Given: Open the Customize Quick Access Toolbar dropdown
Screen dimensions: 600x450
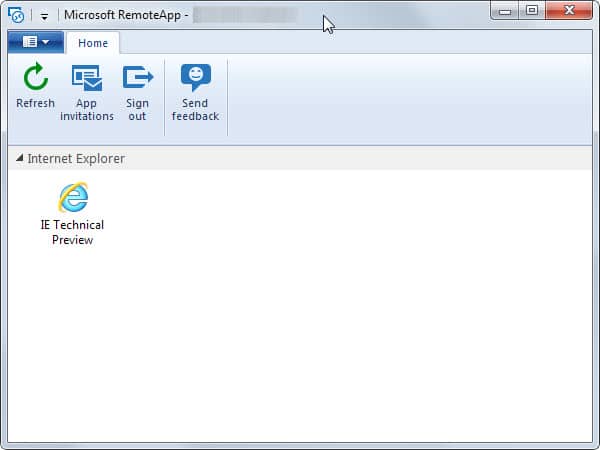Looking at the screenshot, I should coord(44,16).
